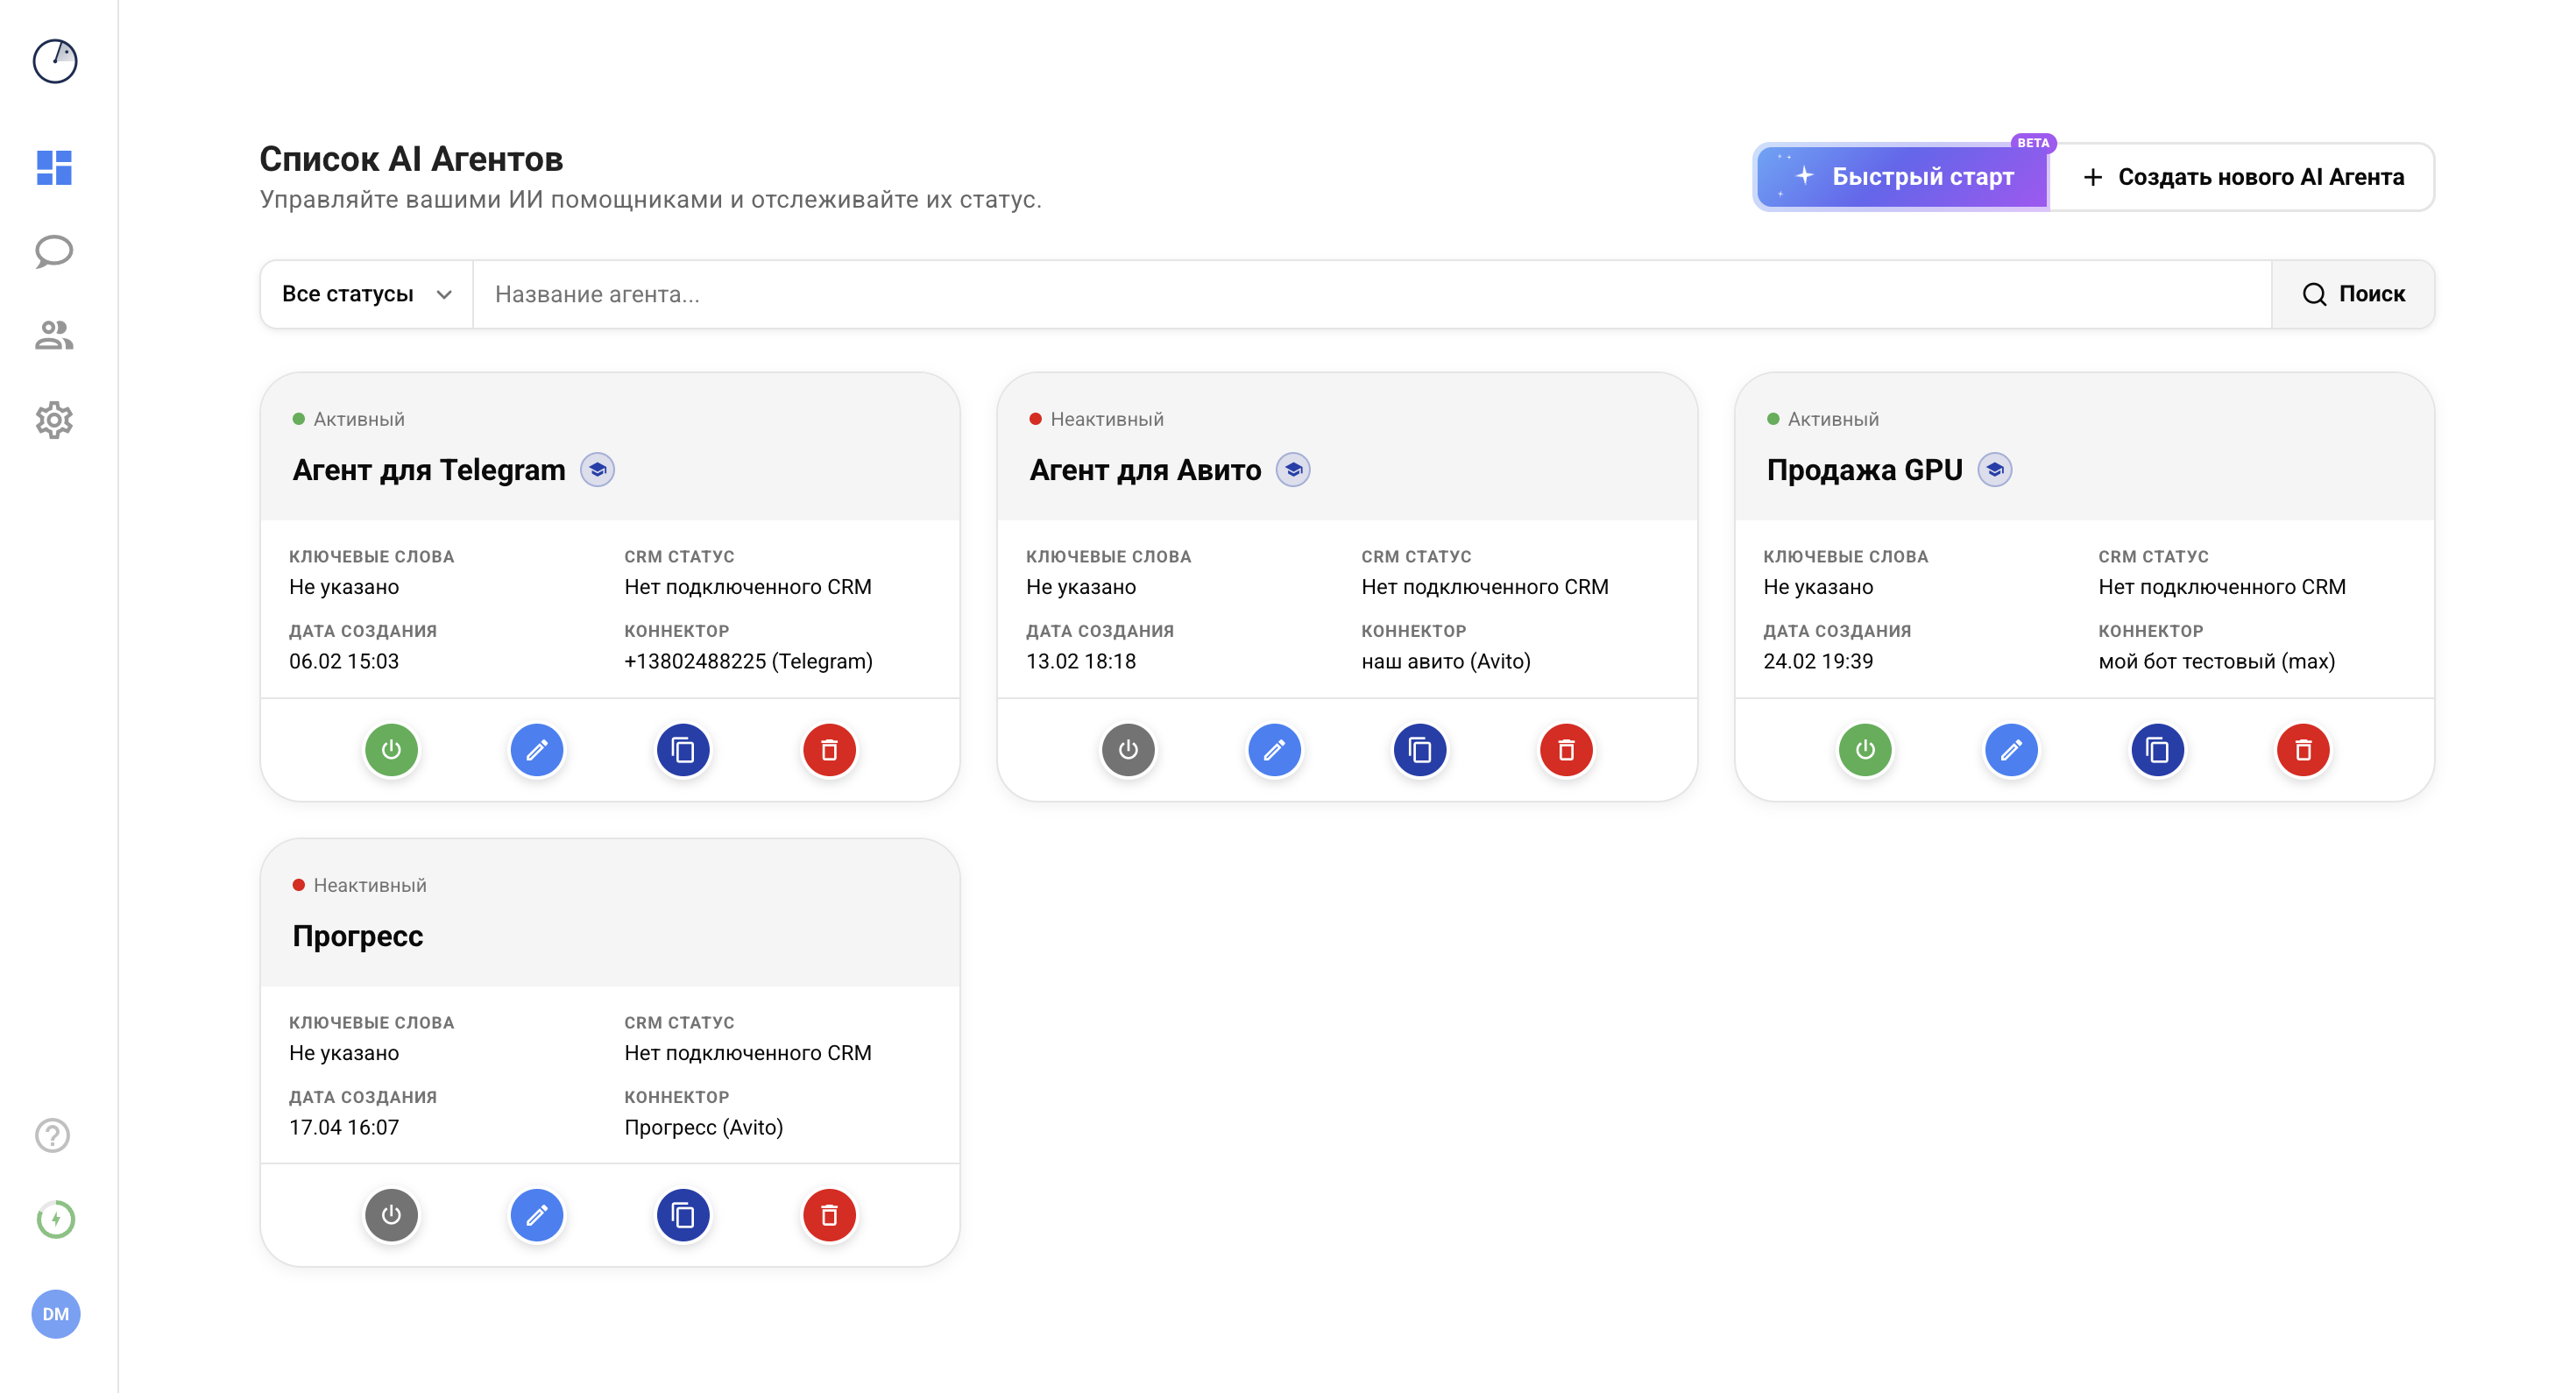This screenshot has height=1393, width=2576.
Task: Duplicate the Прогресс agent
Action: tap(683, 1214)
